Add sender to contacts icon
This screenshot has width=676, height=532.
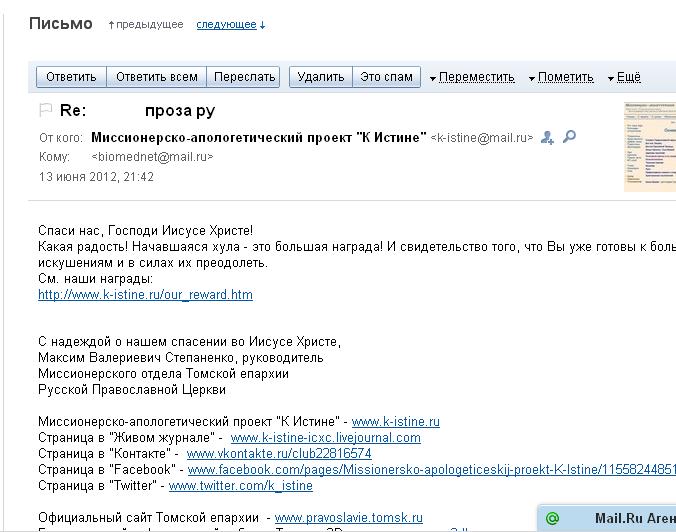pos(547,138)
